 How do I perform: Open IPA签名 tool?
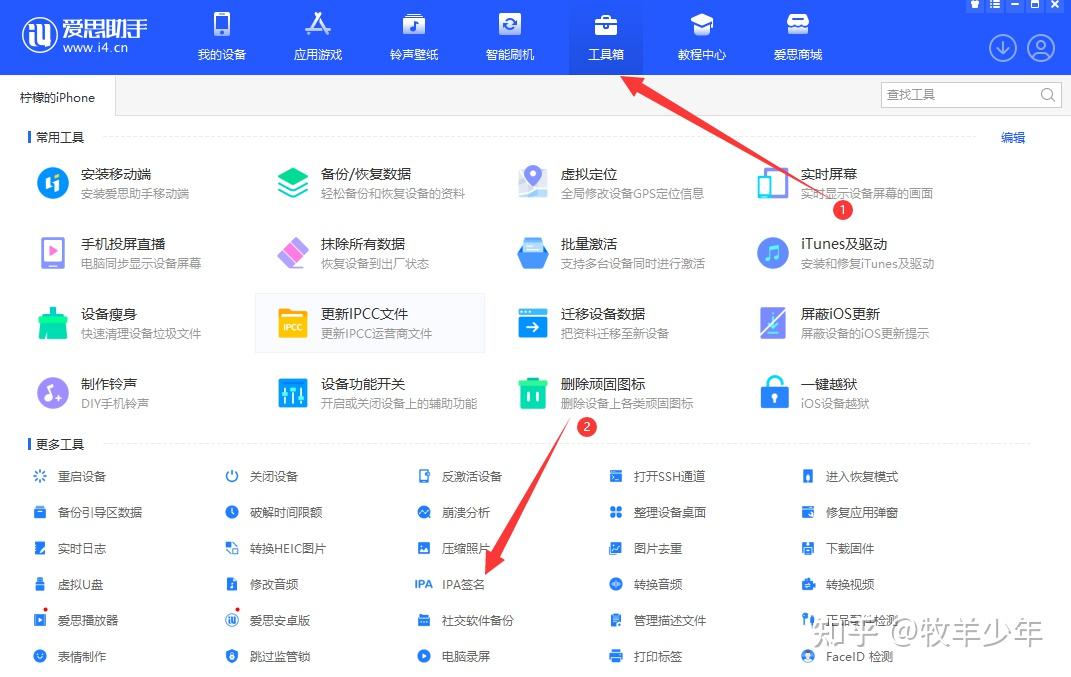[x=450, y=585]
